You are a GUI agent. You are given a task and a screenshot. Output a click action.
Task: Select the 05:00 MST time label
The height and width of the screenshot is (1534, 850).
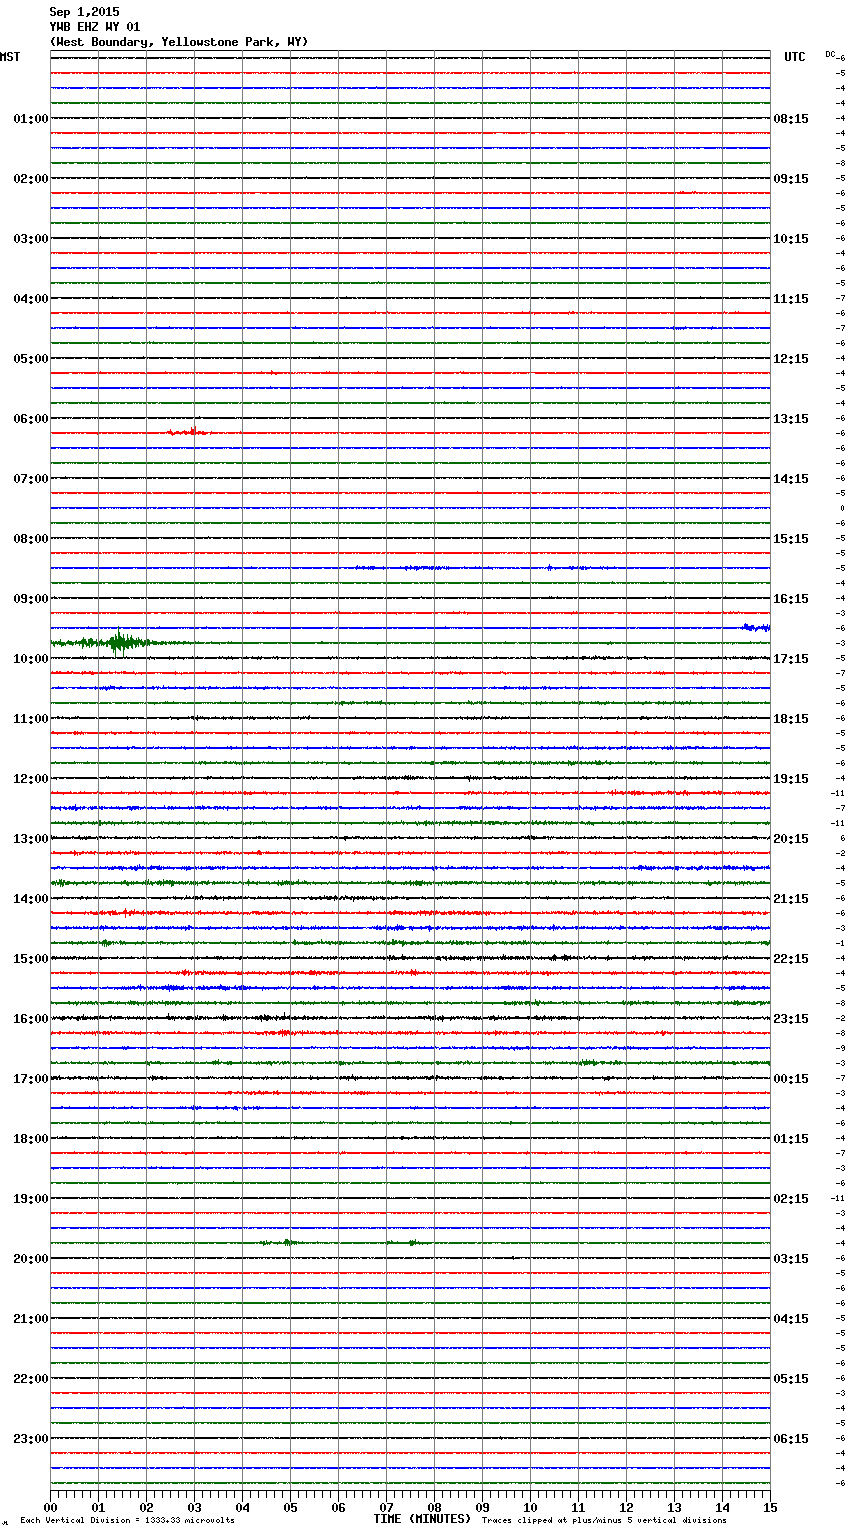[x=31, y=359]
